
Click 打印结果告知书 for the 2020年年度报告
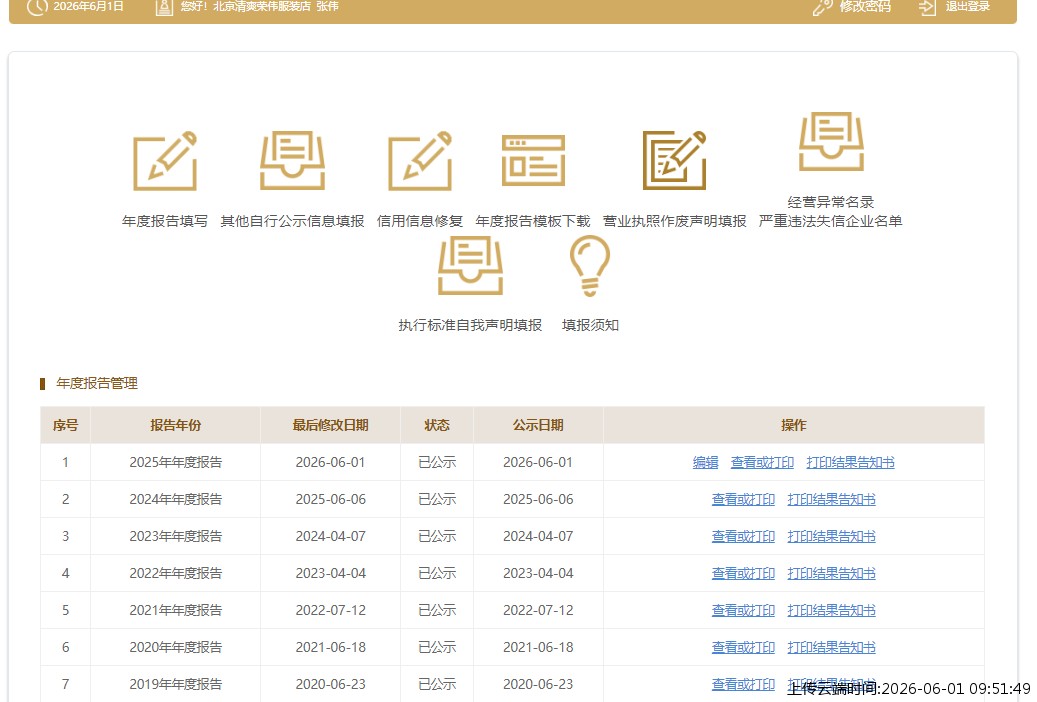point(831,648)
